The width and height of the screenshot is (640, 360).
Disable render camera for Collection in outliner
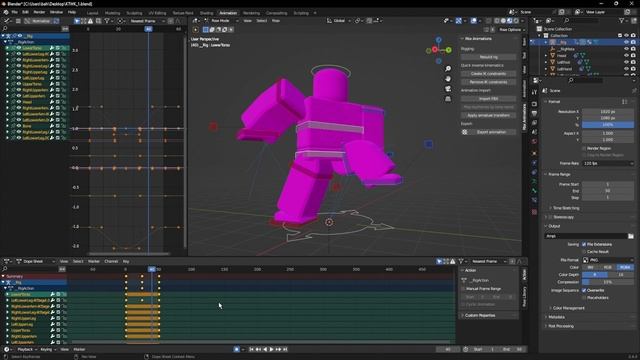point(633,36)
